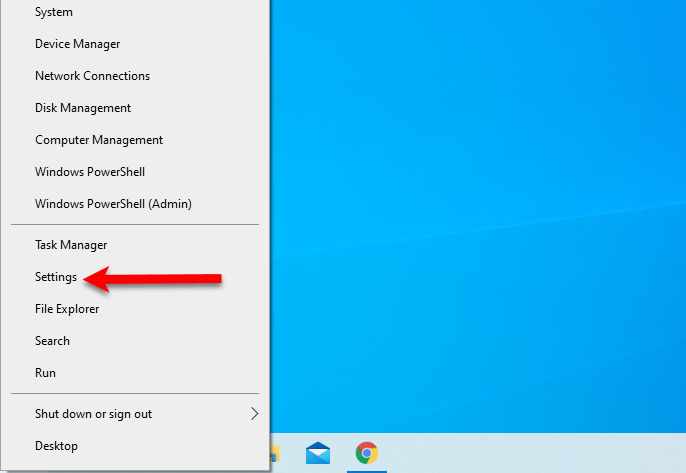The height and width of the screenshot is (473, 686).
Task: Select Network Connections in the menu
Action: (92, 76)
